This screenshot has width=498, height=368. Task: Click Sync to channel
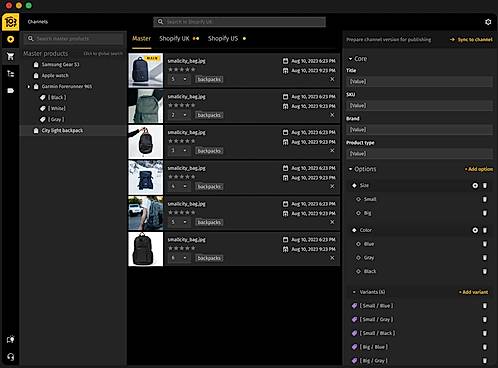[x=471, y=40]
